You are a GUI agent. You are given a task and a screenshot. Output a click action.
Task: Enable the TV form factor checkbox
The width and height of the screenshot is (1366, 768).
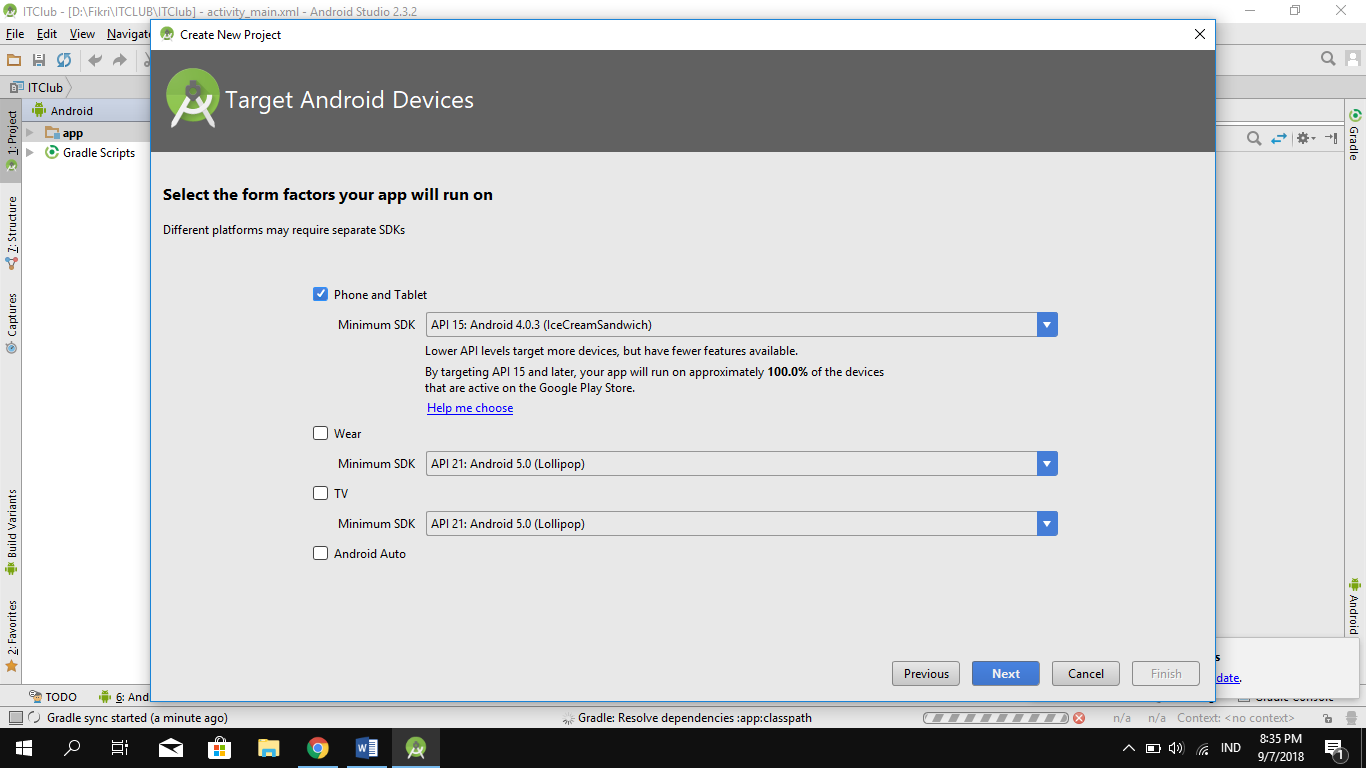point(321,493)
